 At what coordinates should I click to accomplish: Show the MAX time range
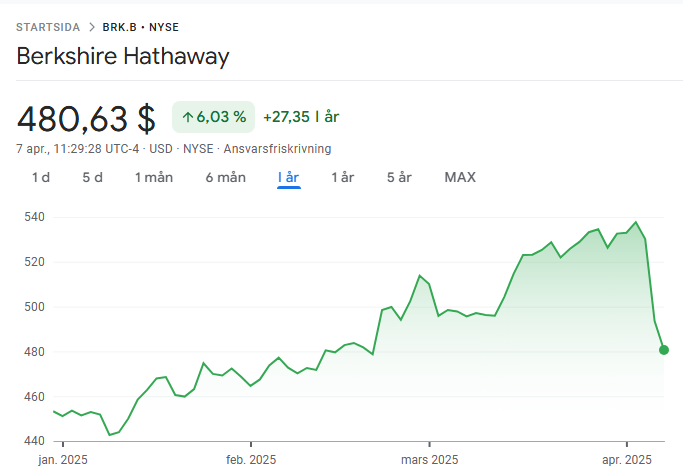(x=460, y=177)
